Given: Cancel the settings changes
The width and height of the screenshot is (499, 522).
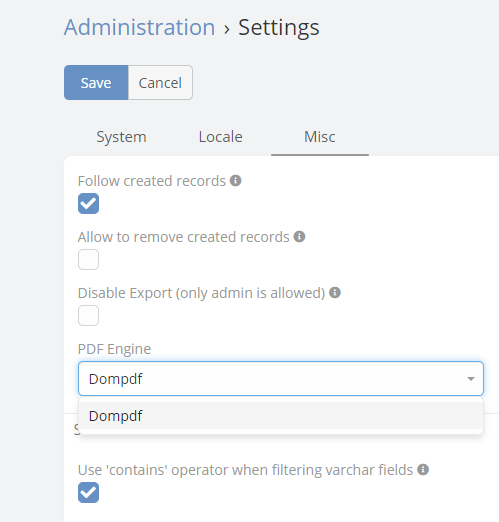Looking at the screenshot, I should click(160, 83).
